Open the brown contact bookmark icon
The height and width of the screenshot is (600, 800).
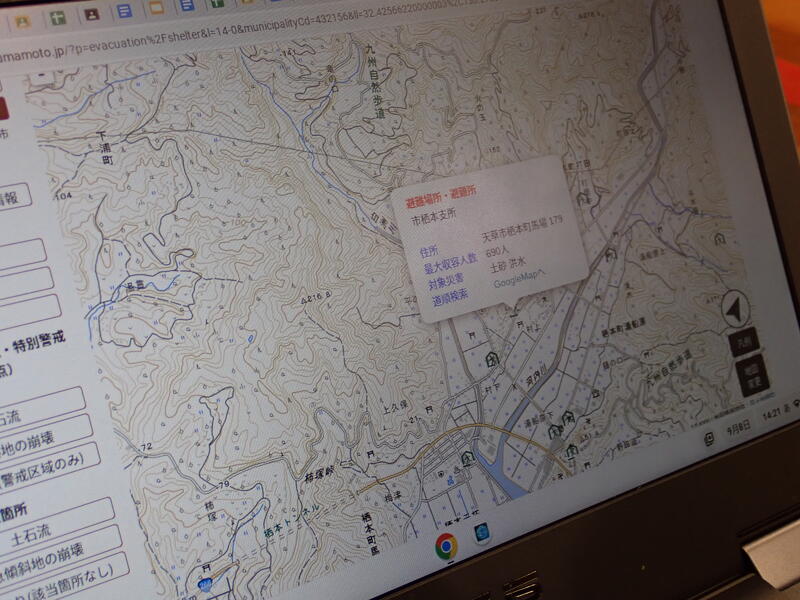[x=91, y=15]
